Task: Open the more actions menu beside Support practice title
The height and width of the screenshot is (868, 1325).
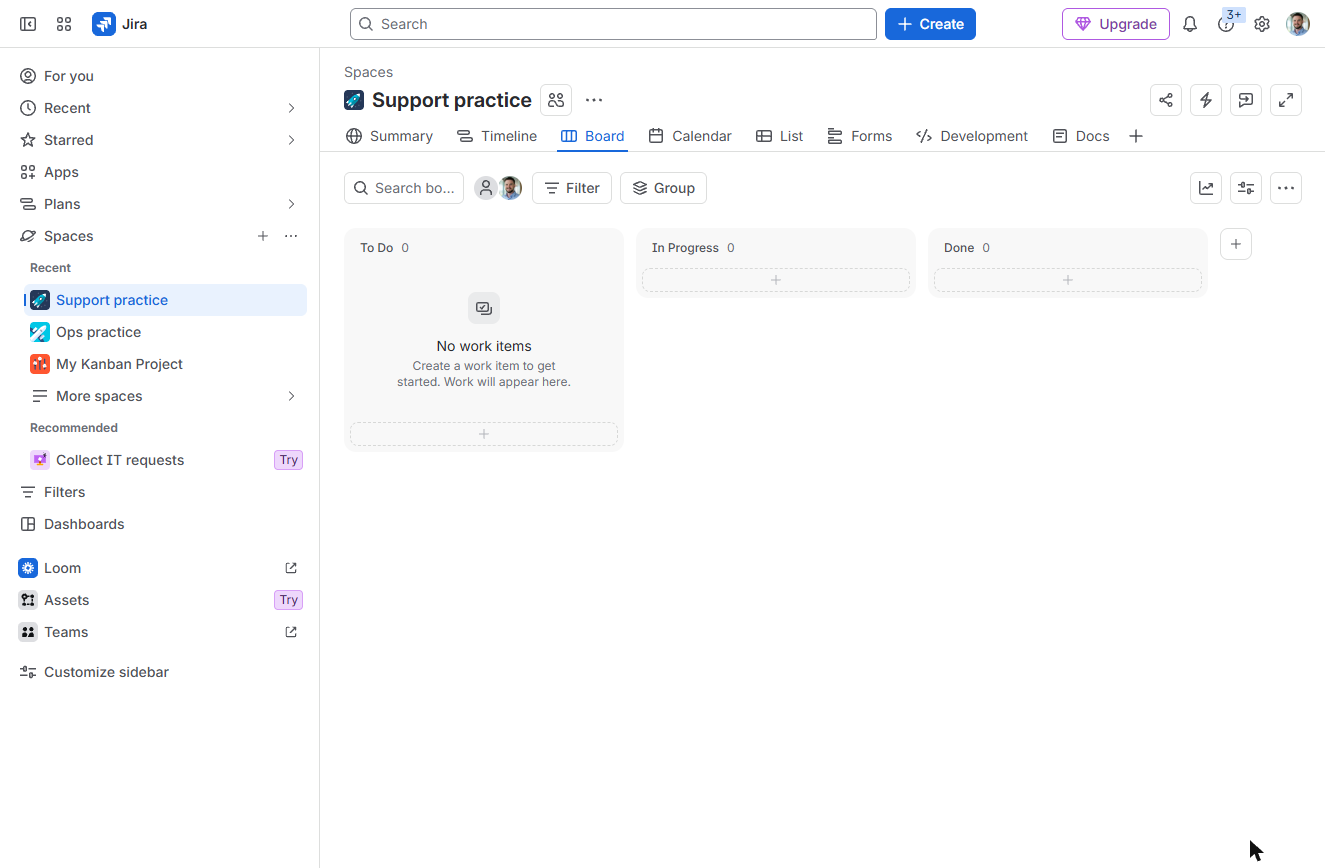Action: [594, 100]
